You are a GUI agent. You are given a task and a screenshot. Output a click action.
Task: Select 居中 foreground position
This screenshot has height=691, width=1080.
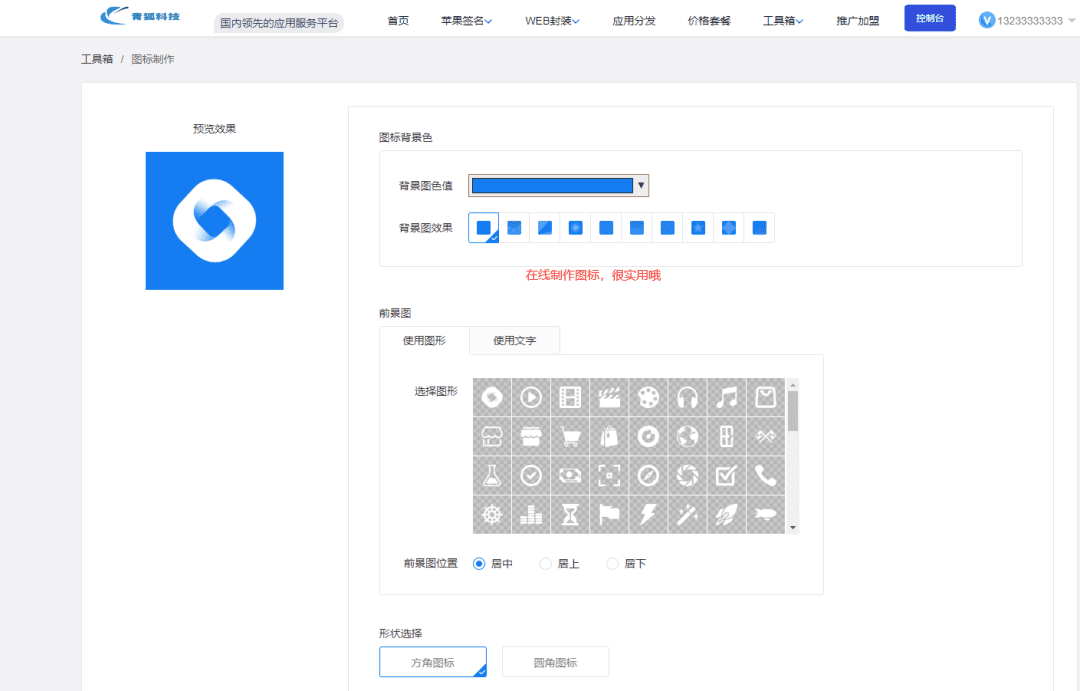click(479, 564)
